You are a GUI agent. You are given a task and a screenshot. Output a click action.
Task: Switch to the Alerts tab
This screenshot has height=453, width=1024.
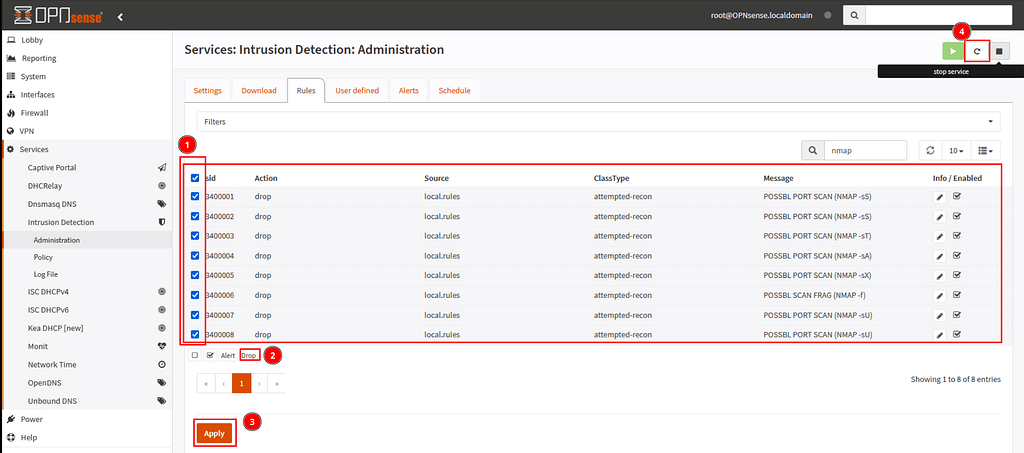pos(408,90)
